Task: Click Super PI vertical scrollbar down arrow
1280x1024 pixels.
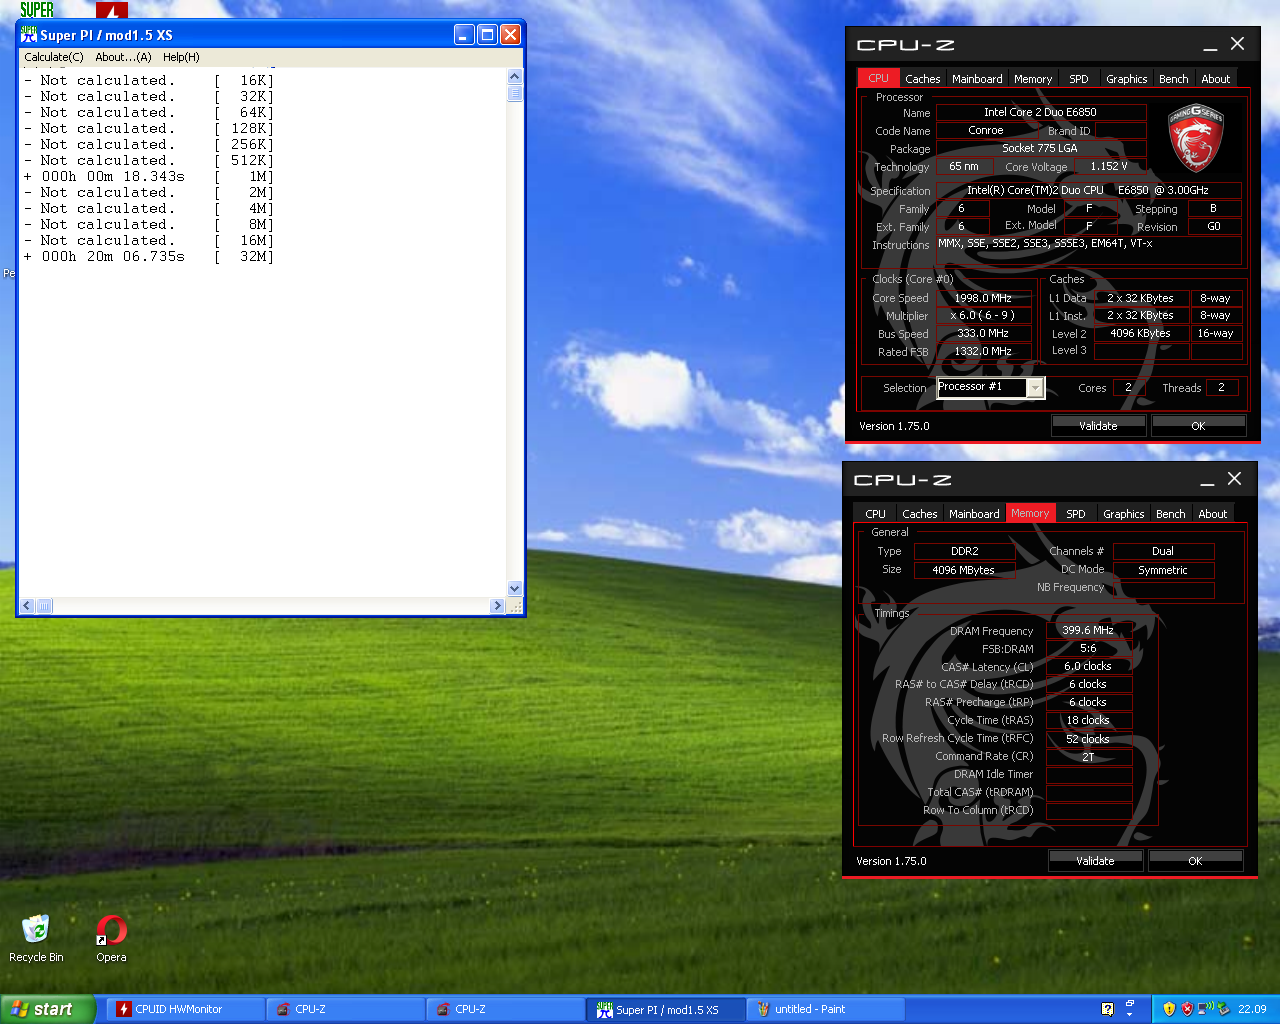Action: pos(515,589)
